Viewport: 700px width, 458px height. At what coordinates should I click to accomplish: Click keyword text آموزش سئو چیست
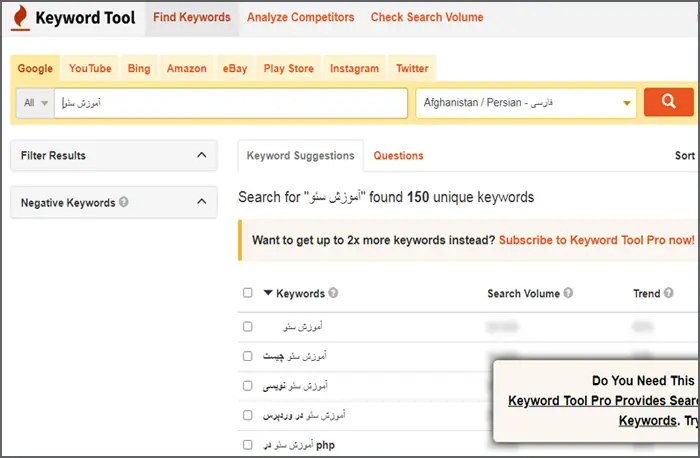coord(295,356)
